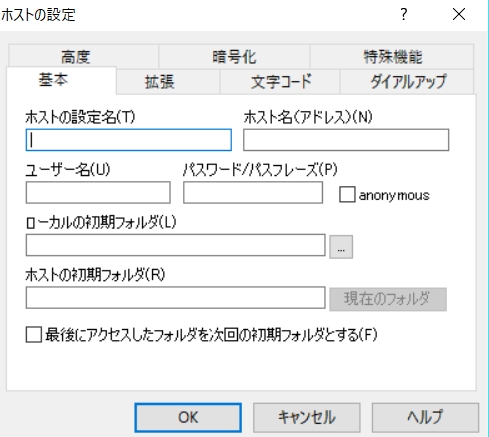Select the パスワード/パスフレーズ field
Image resolution: width=489 pixels, height=437 pixels.
pos(253,192)
